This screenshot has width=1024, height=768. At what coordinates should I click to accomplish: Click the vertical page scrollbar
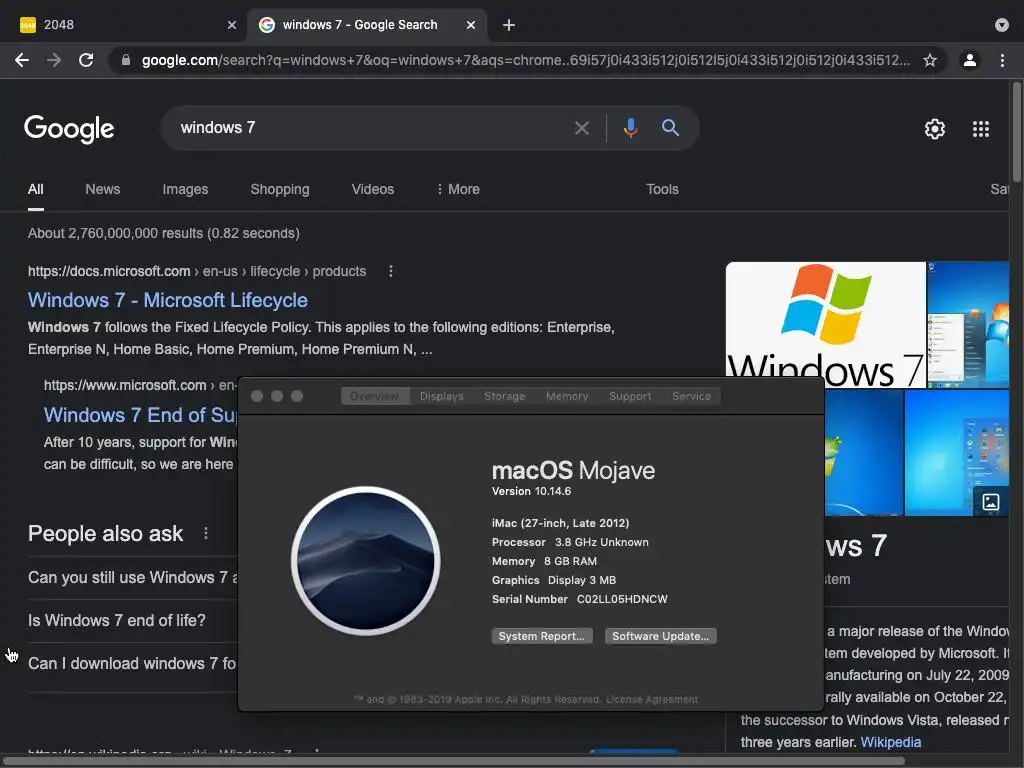coord(1016,131)
